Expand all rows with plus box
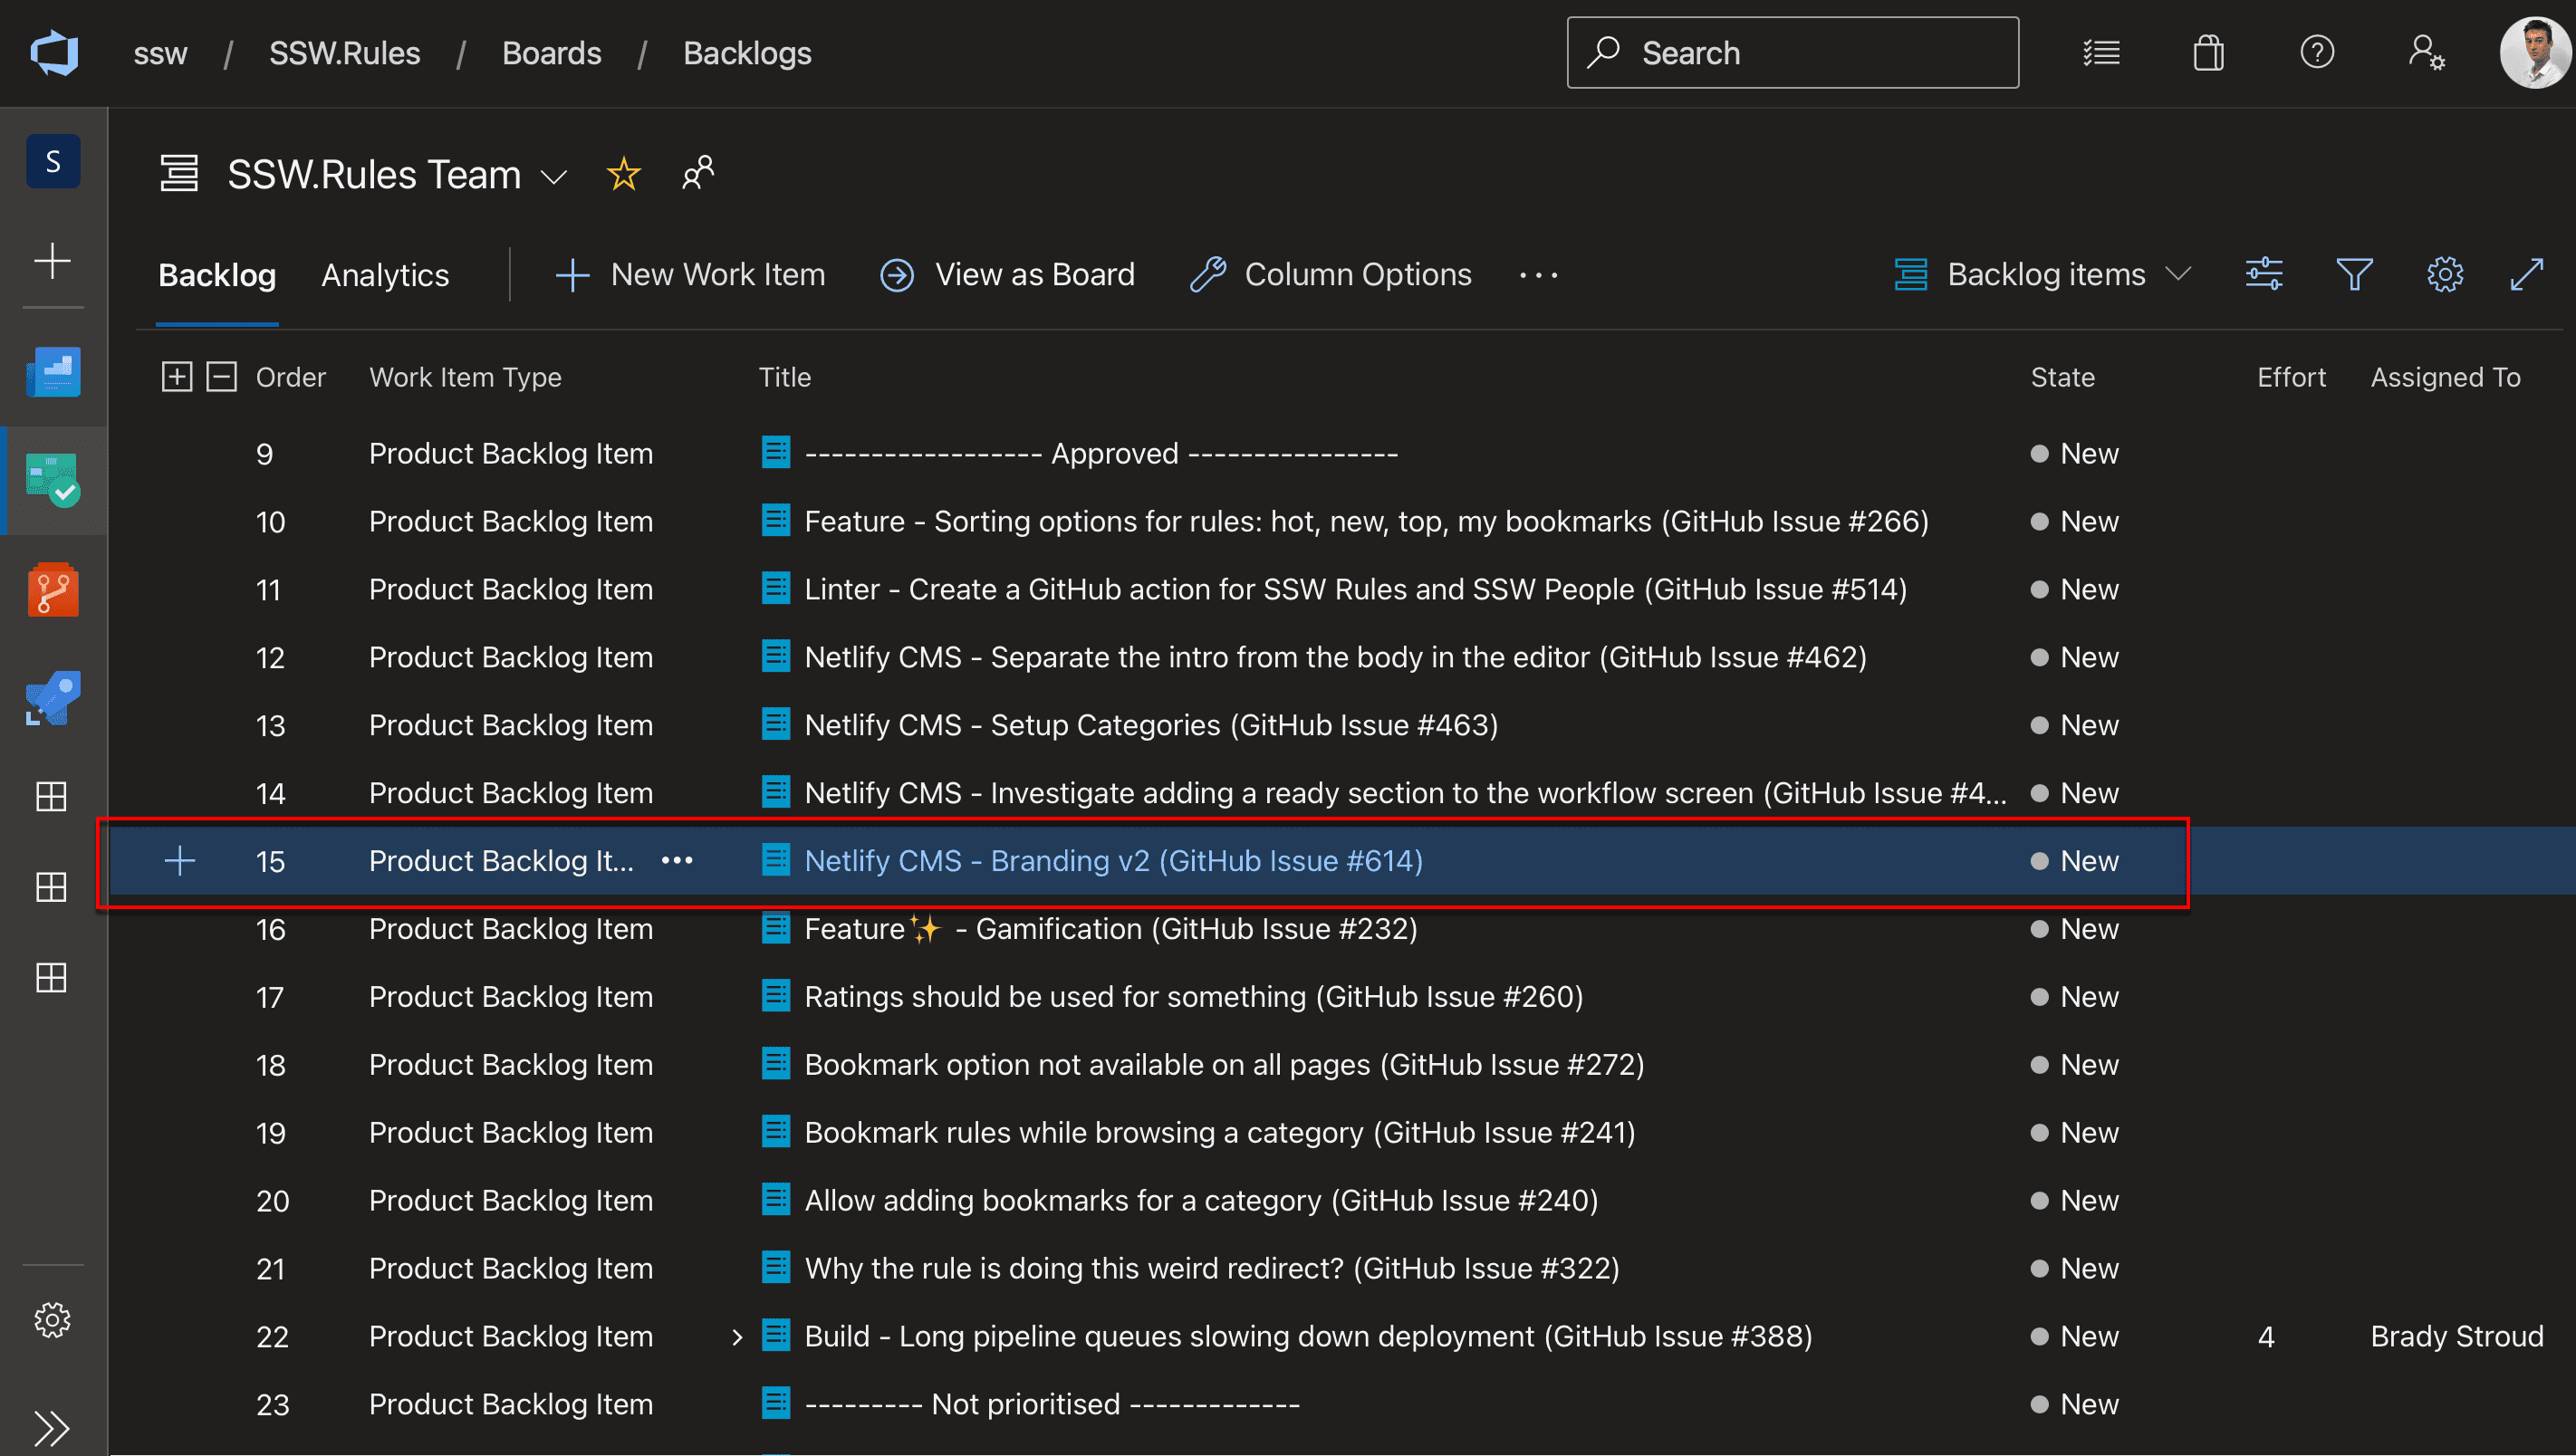 click(x=177, y=377)
